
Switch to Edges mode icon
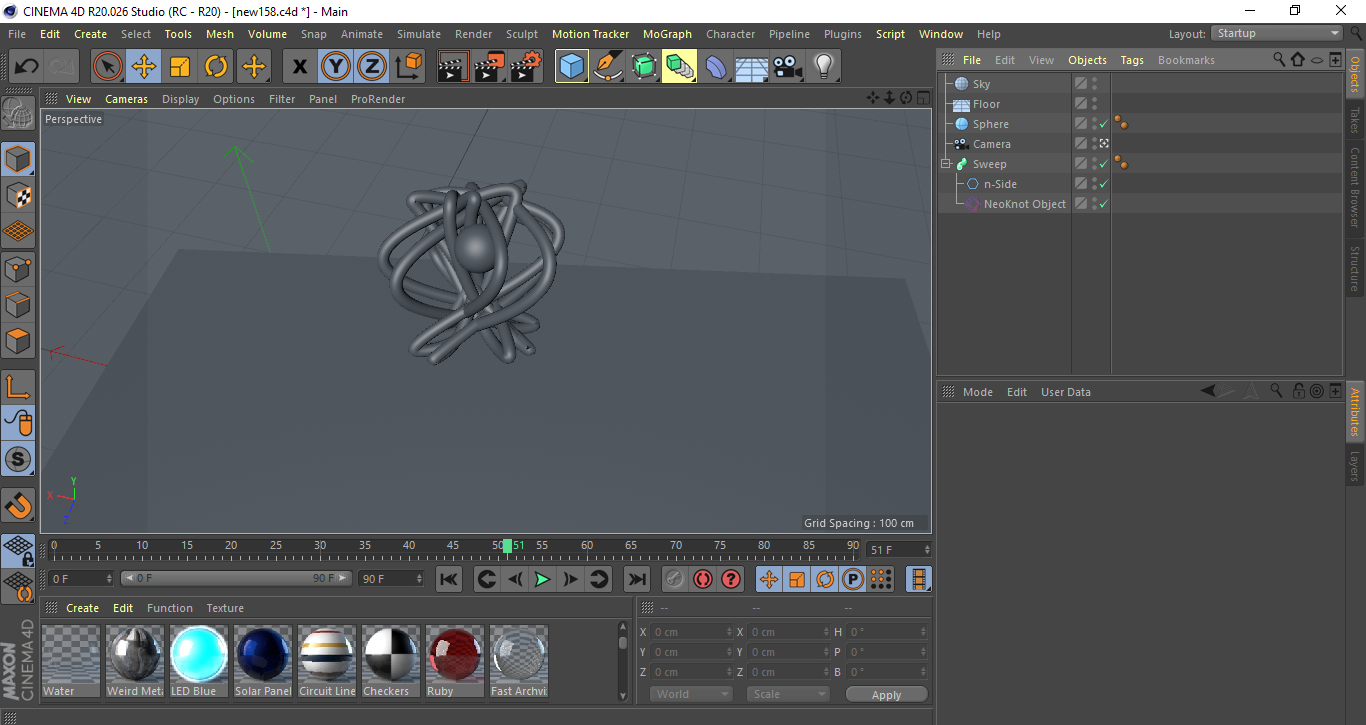click(18, 304)
